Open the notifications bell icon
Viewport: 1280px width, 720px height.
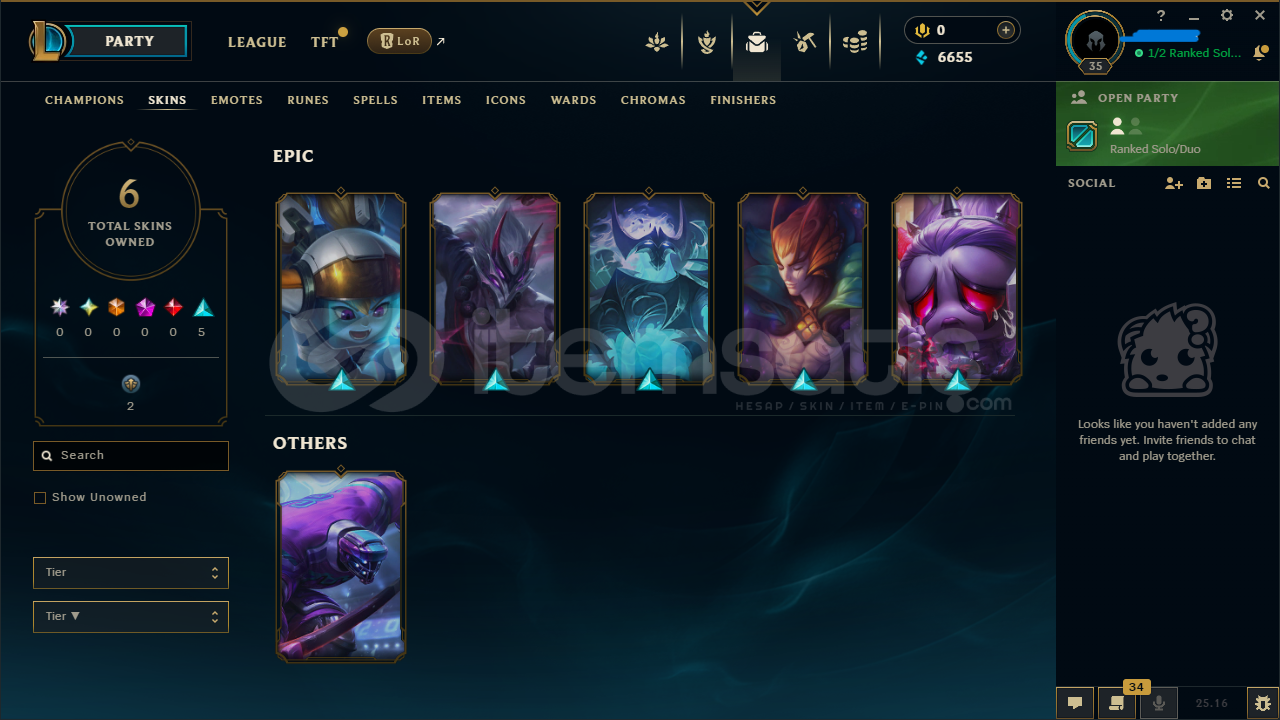click(x=1260, y=52)
